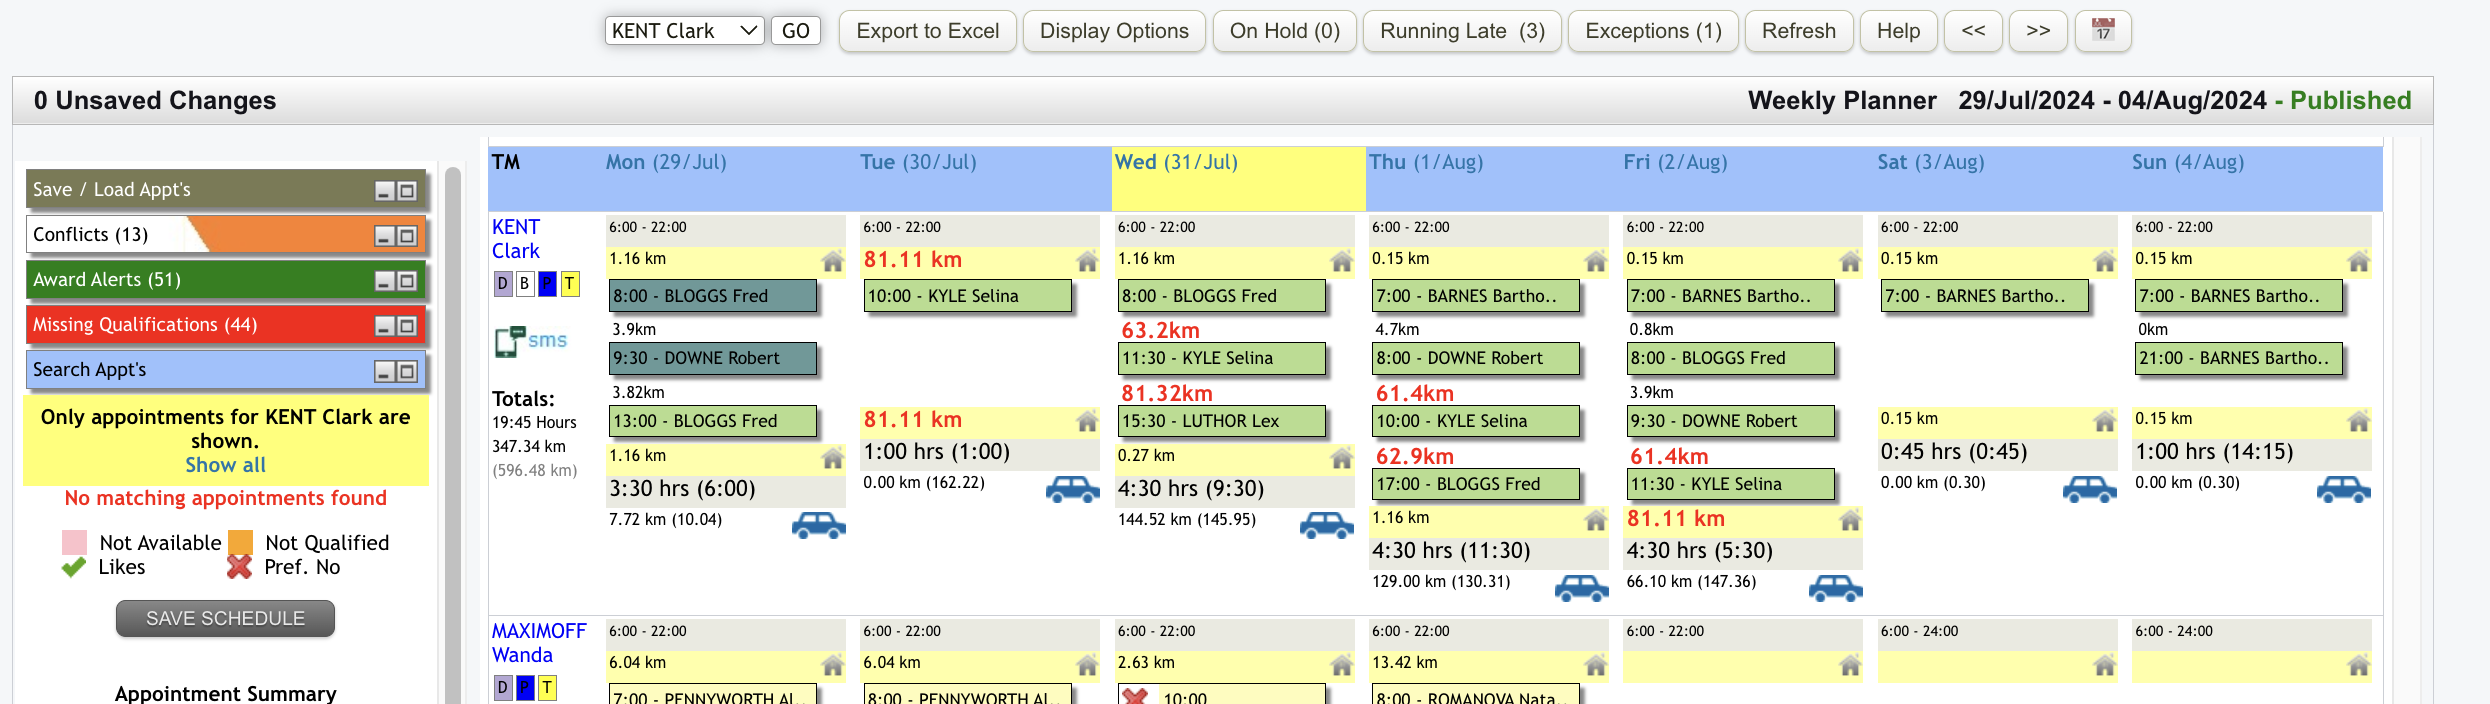Click the left panel vertical scrollbar

point(453,435)
